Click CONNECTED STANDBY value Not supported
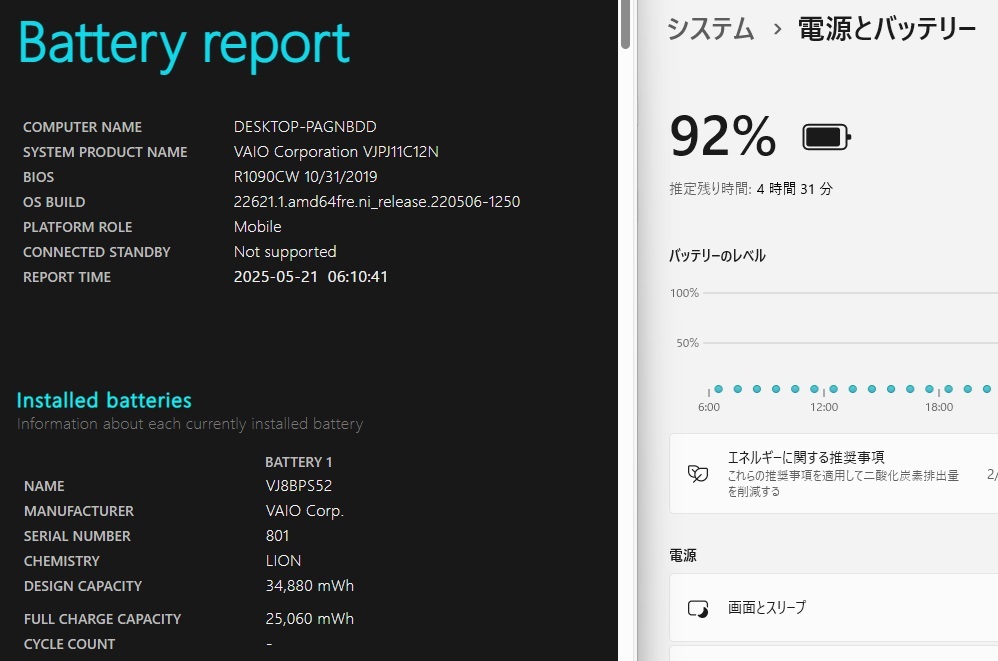This screenshot has width=998, height=661. [285, 252]
